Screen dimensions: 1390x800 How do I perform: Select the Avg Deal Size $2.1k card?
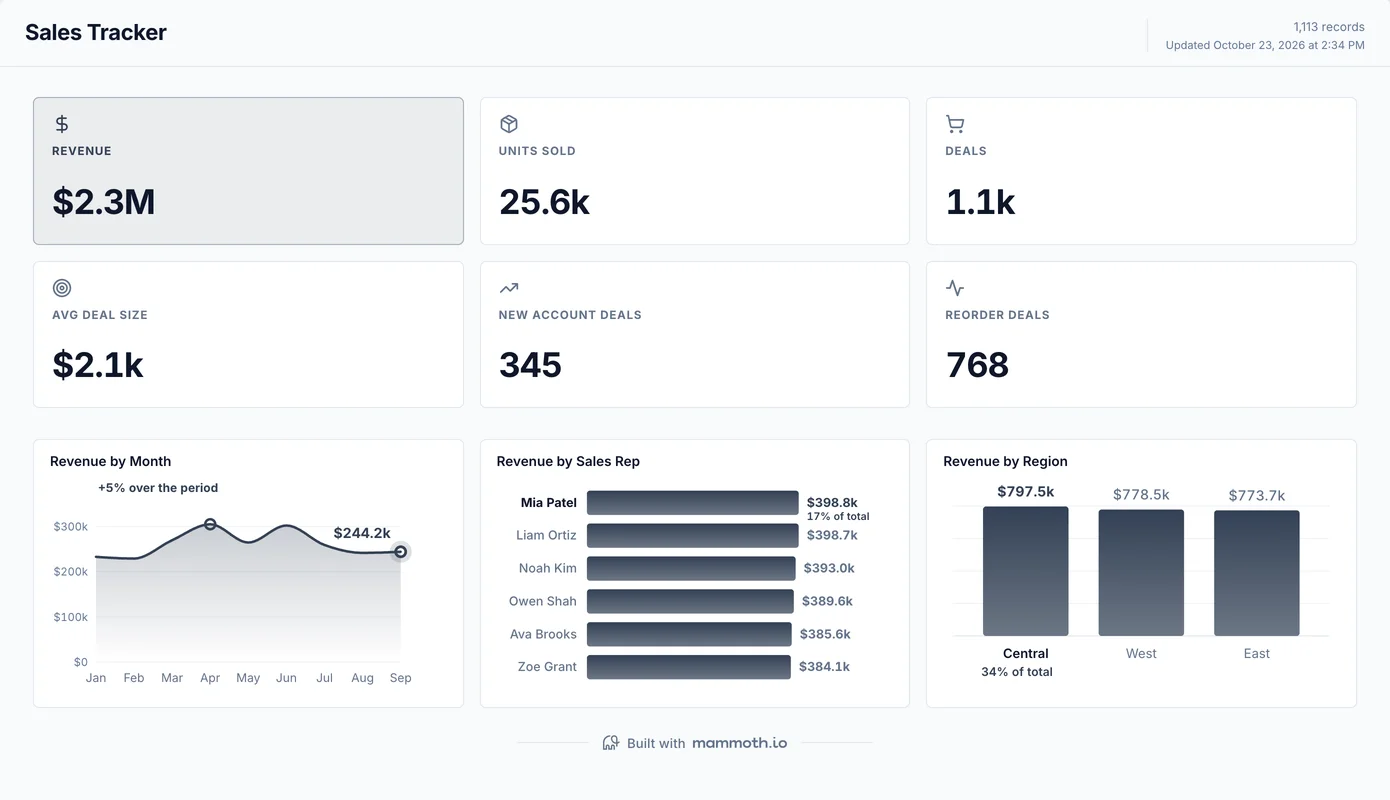point(248,334)
